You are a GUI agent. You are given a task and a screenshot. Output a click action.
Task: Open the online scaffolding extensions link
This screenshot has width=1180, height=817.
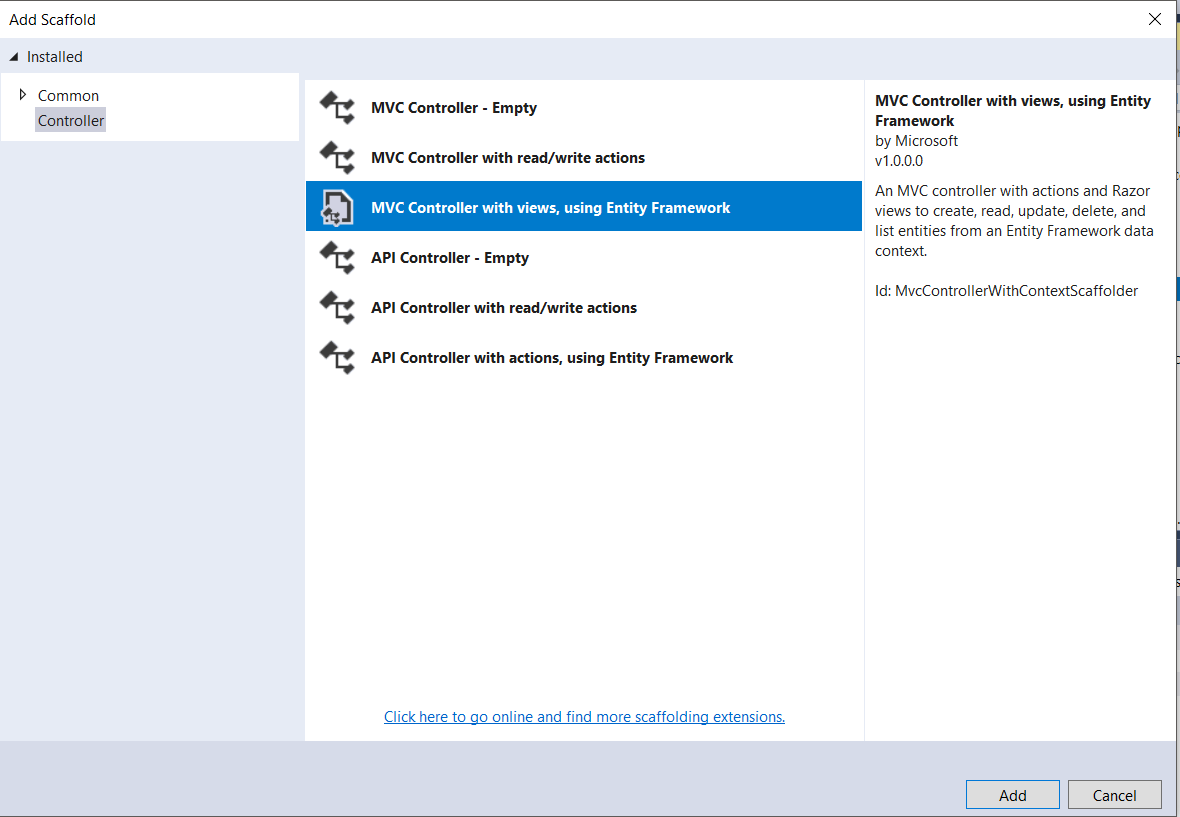(x=584, y=716)
